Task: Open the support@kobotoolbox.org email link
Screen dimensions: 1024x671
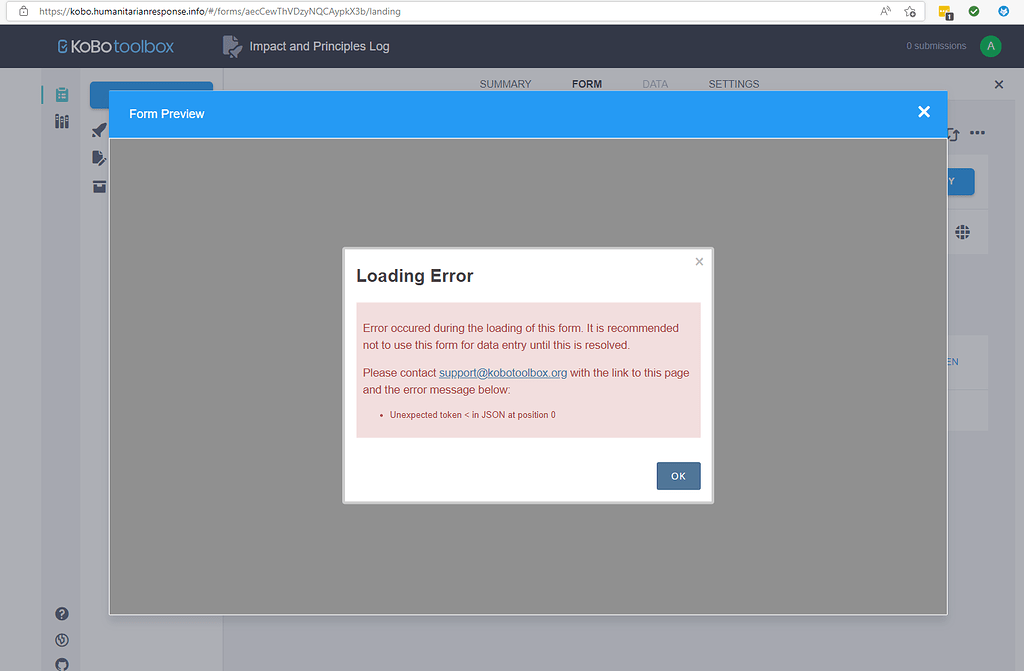Action: click(503, 372)
